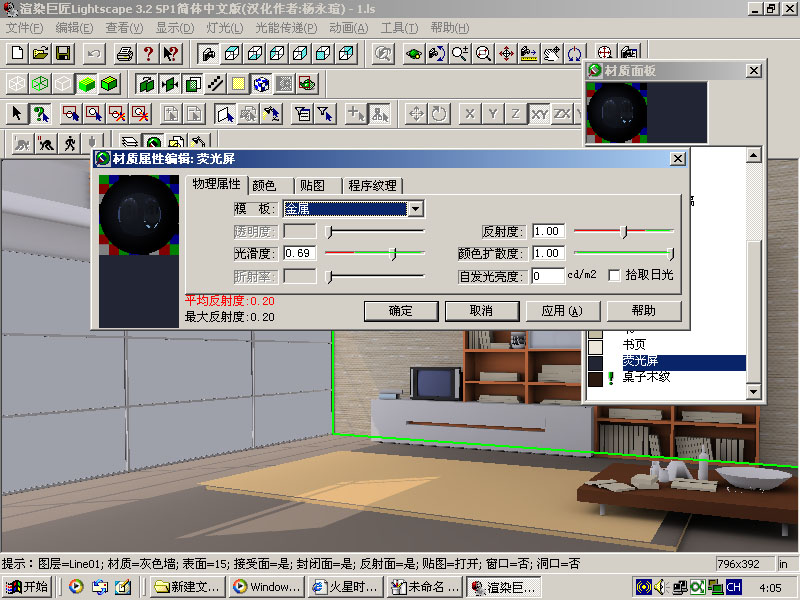The height and width of the screenshot is (600, 800).
Task: Click the Open file folder icon
Action: click(x=40, y=53)
